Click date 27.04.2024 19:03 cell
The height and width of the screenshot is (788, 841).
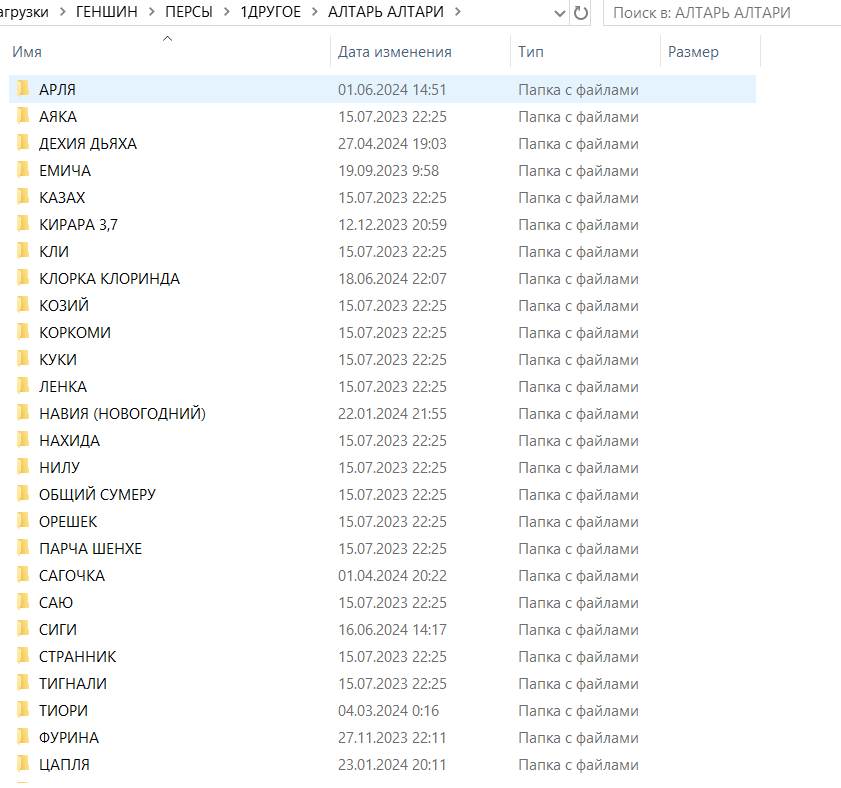(392, 144)
